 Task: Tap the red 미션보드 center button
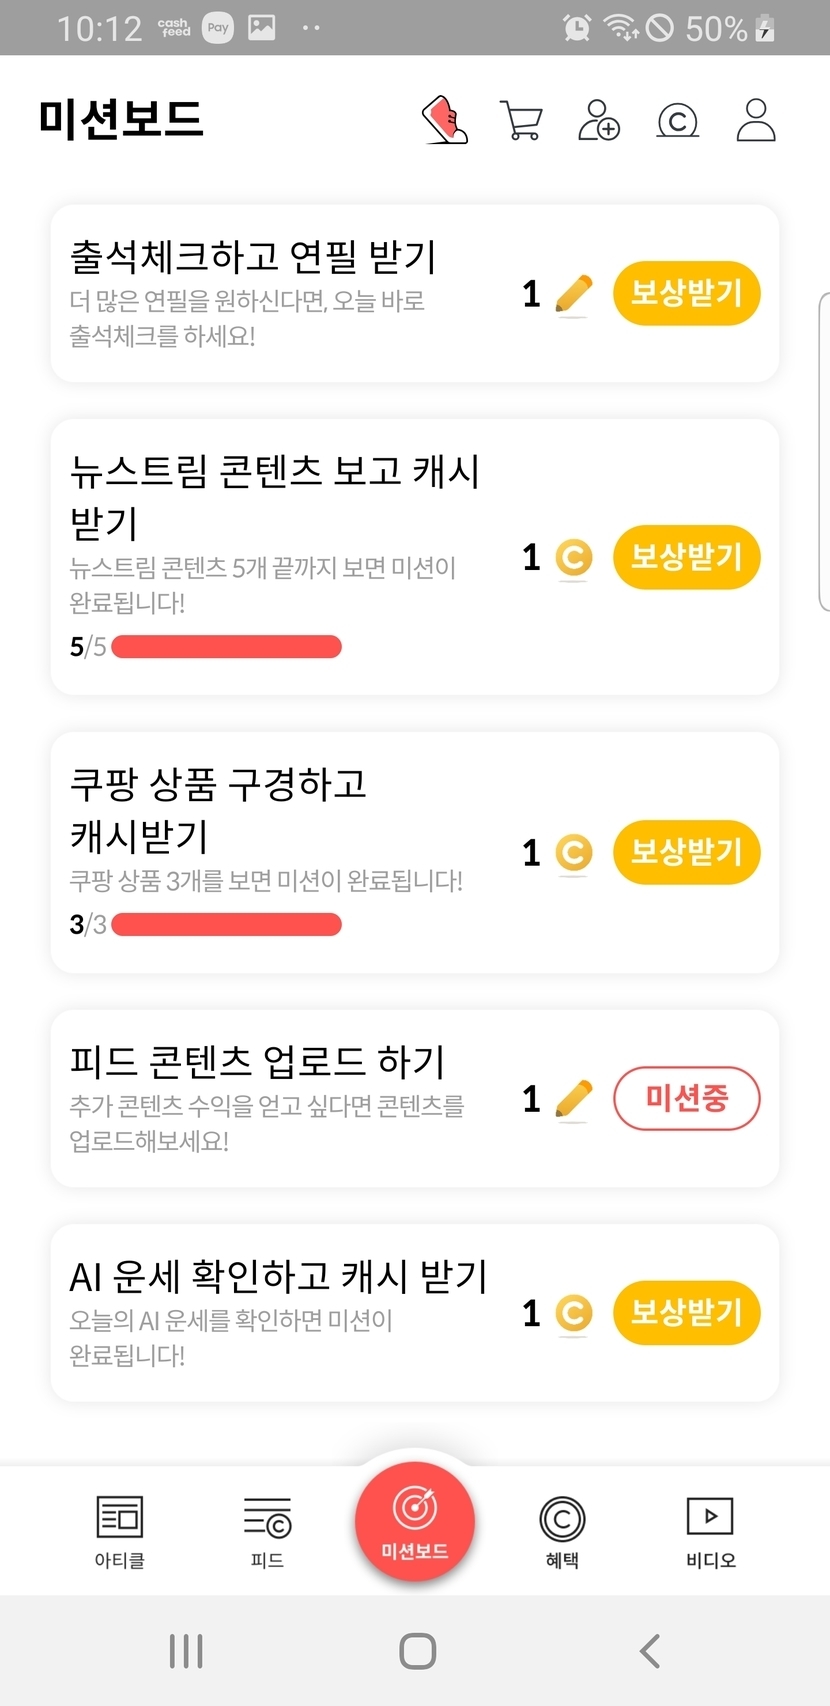pyautogui.click(x=415, y=1521)
